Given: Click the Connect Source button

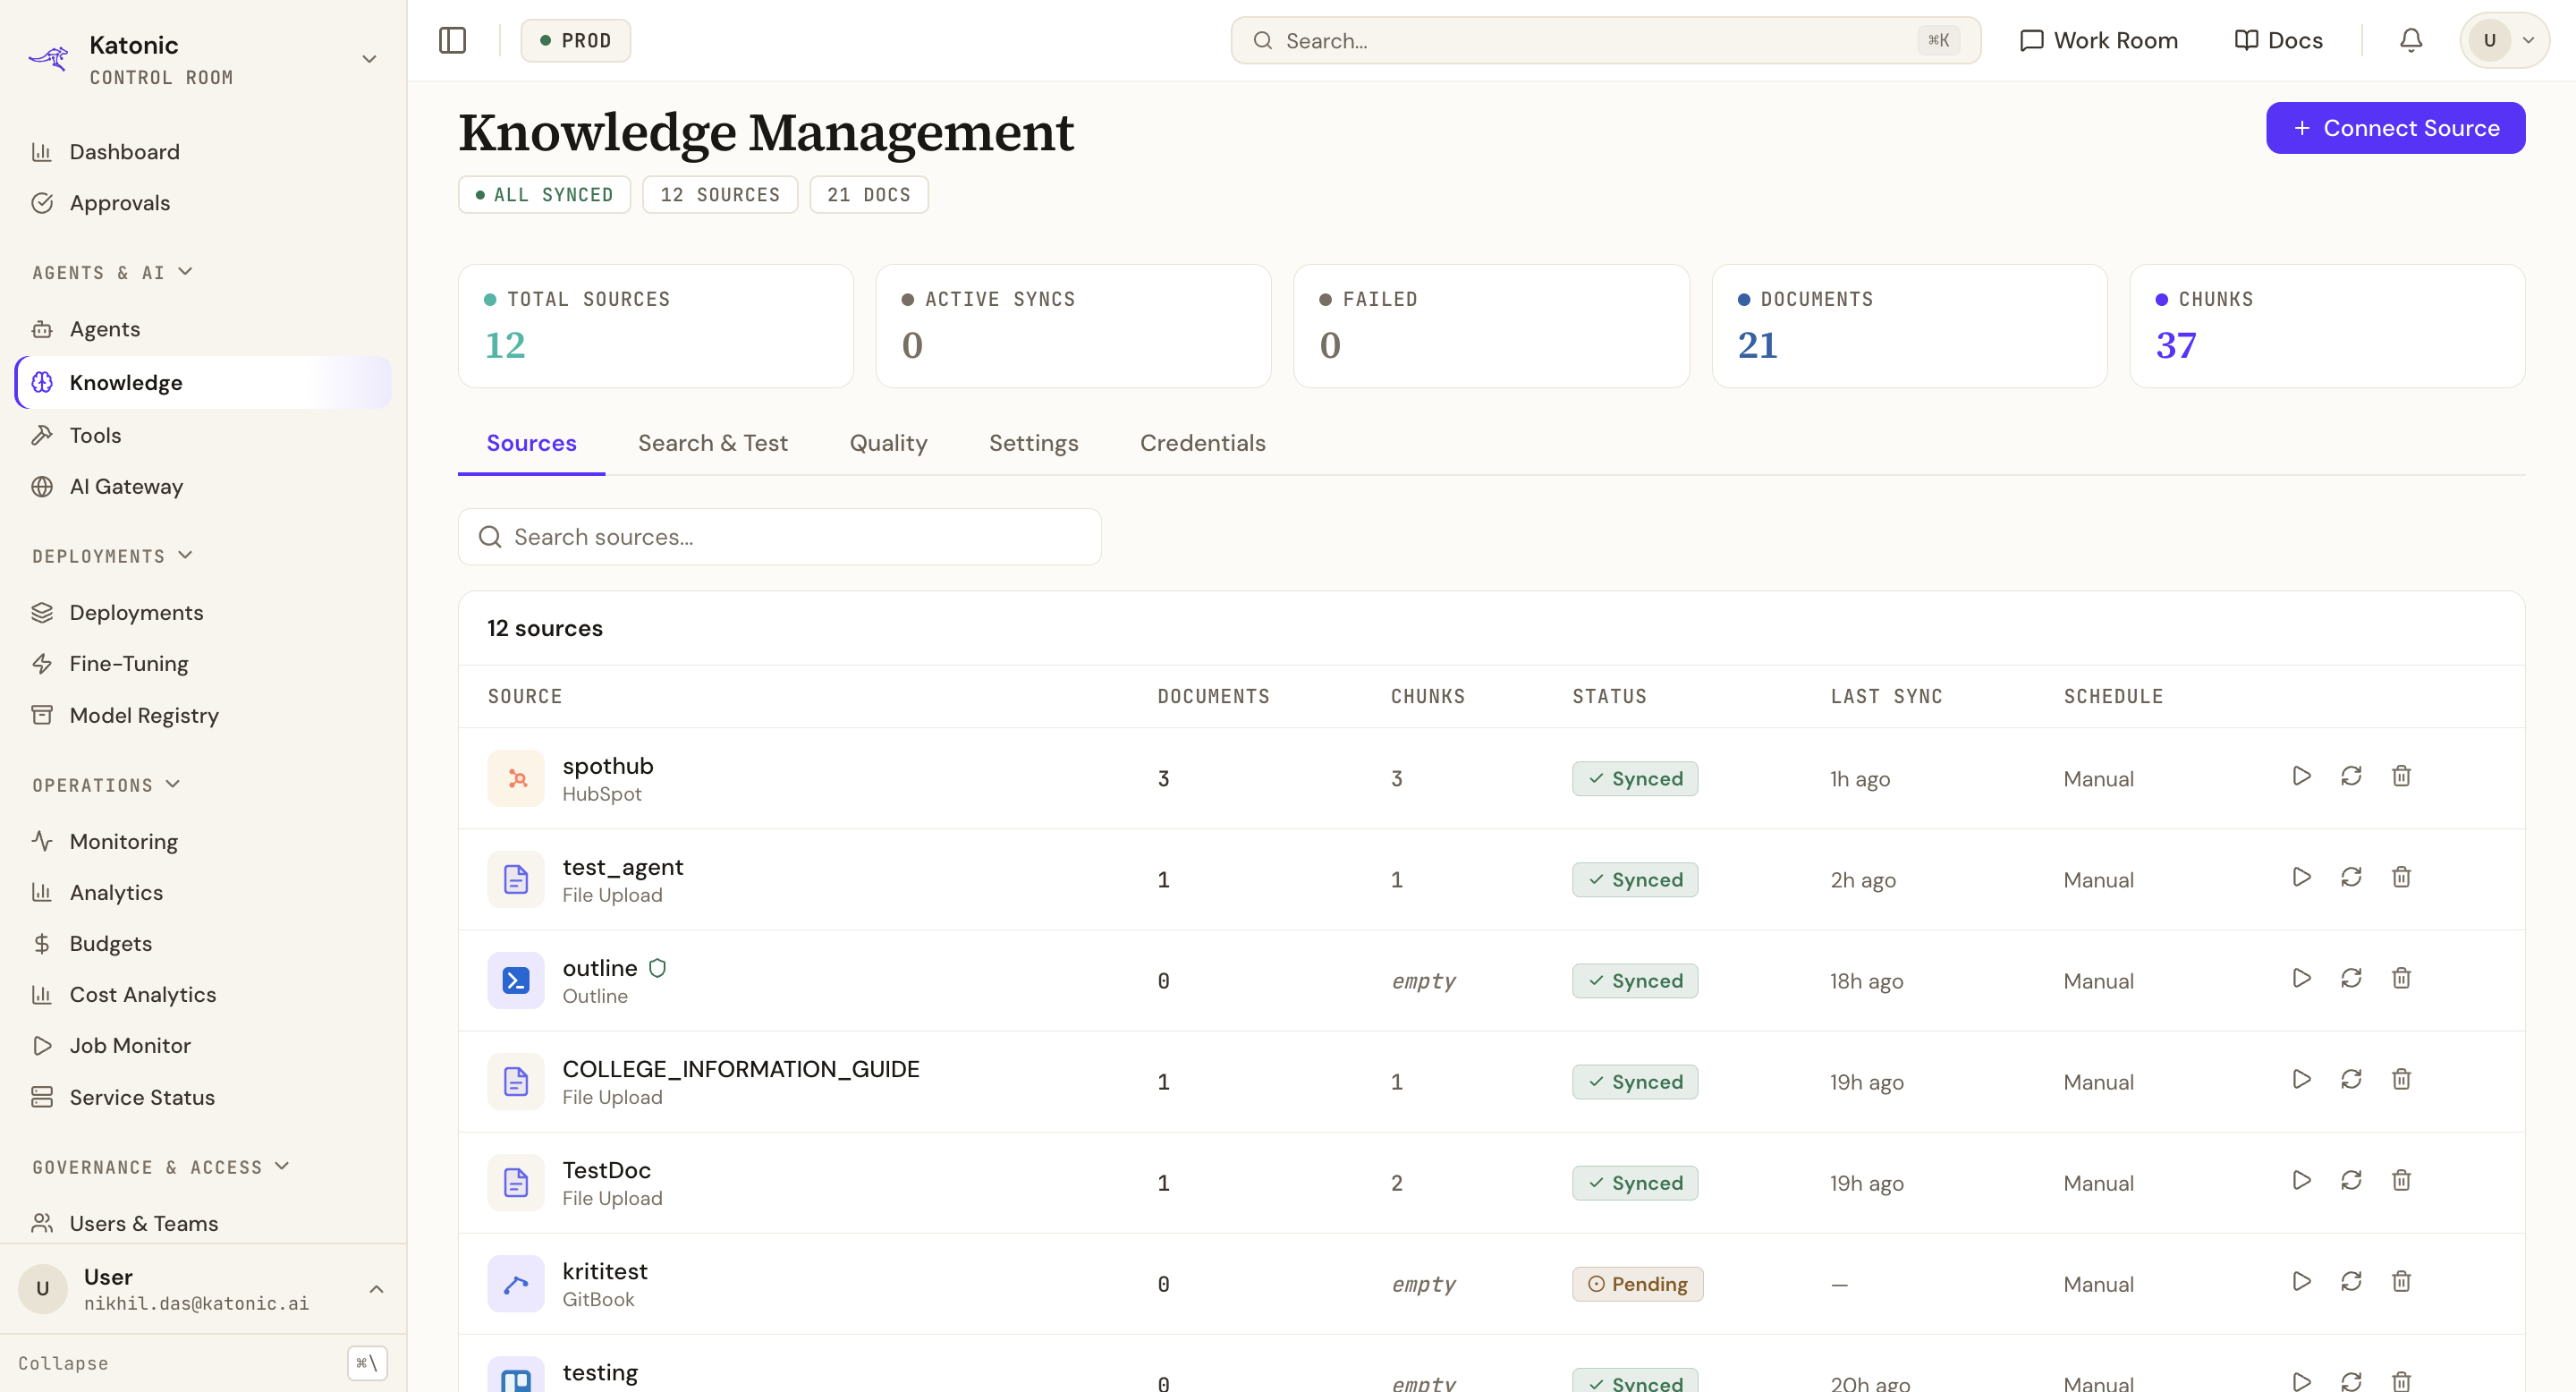Looking at the screenshot, I should [2395, 128].
